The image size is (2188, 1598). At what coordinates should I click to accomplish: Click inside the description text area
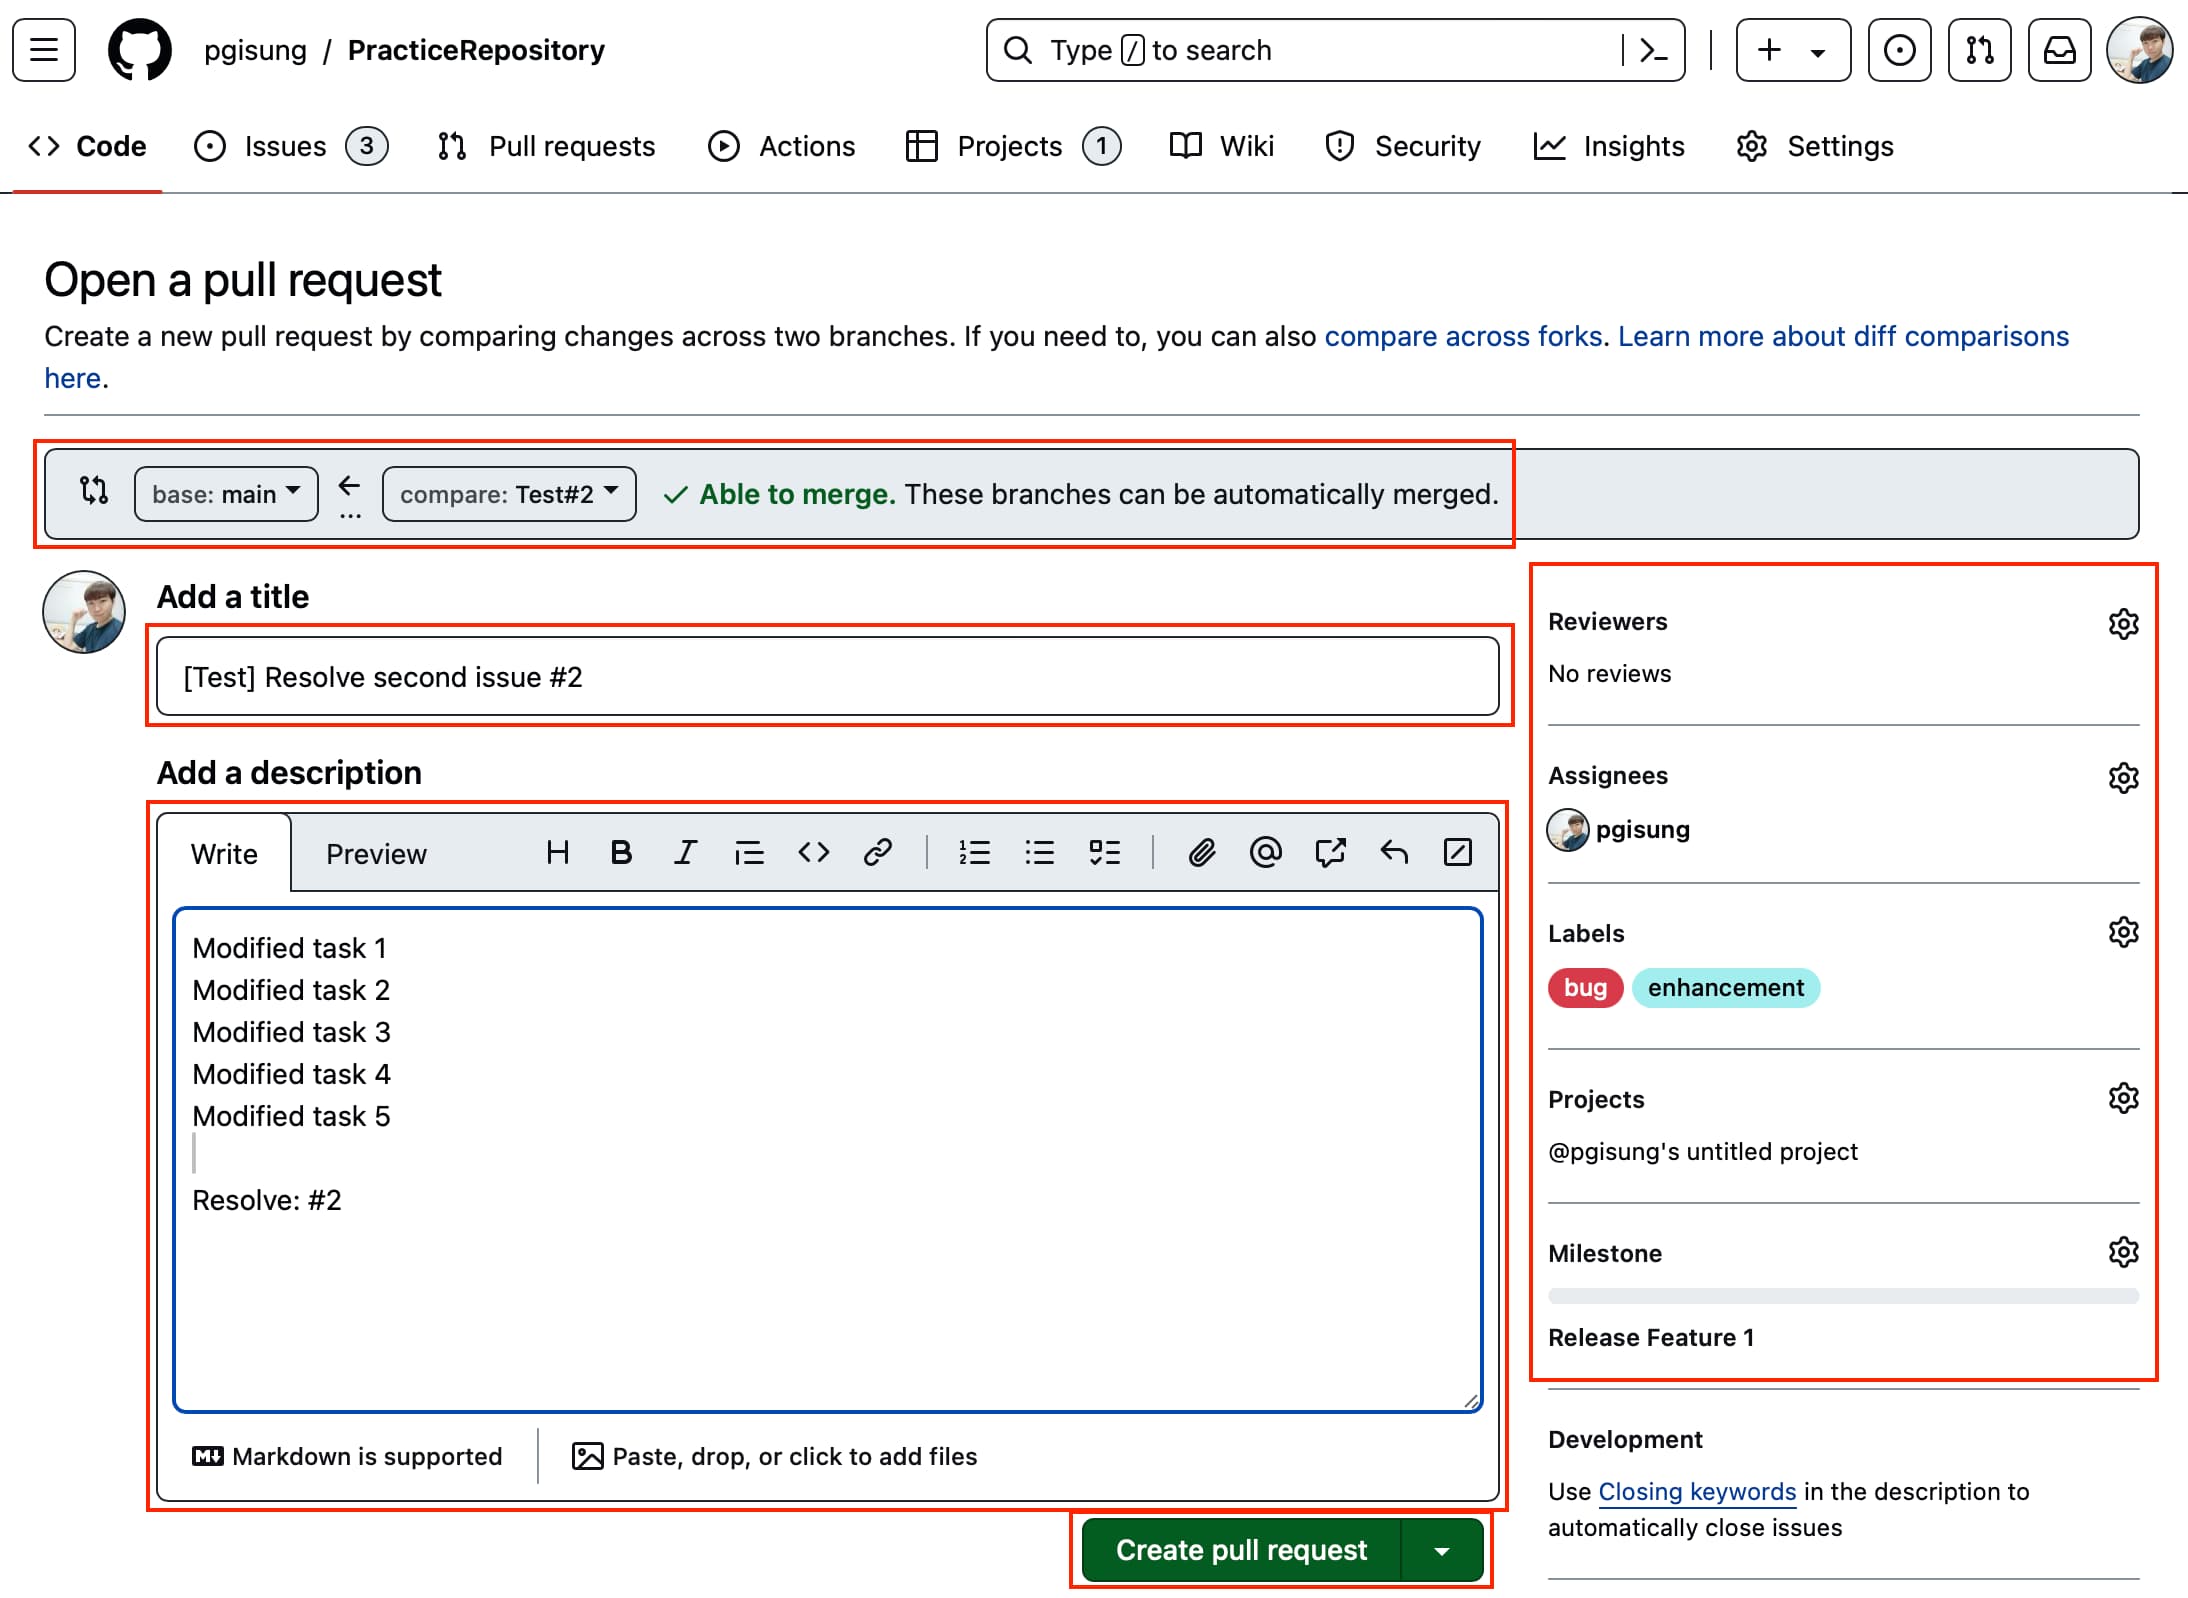(x=828, y=1160)
